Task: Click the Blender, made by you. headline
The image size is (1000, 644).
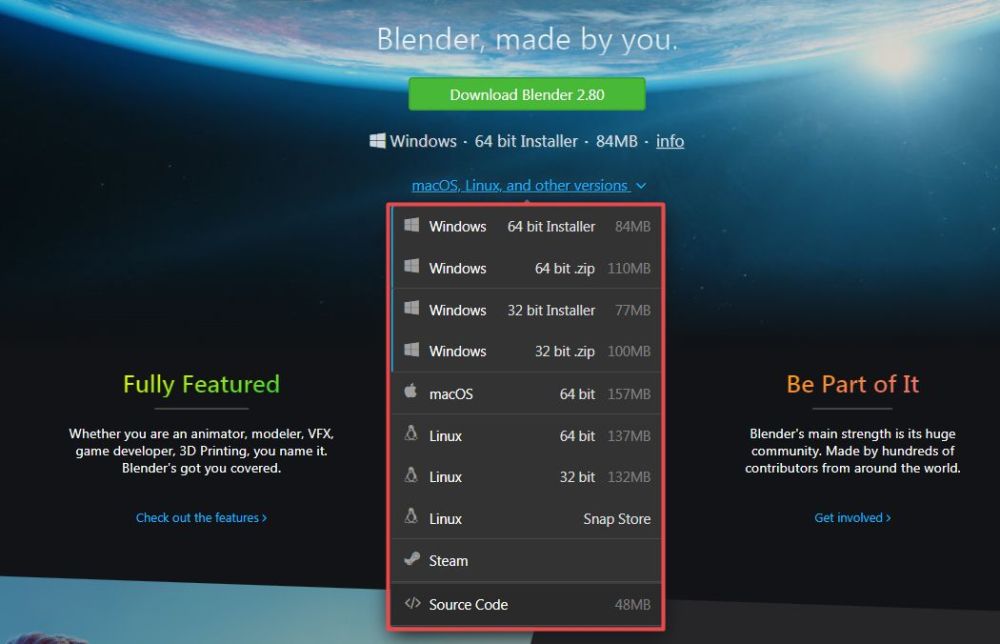Action: 527,40
